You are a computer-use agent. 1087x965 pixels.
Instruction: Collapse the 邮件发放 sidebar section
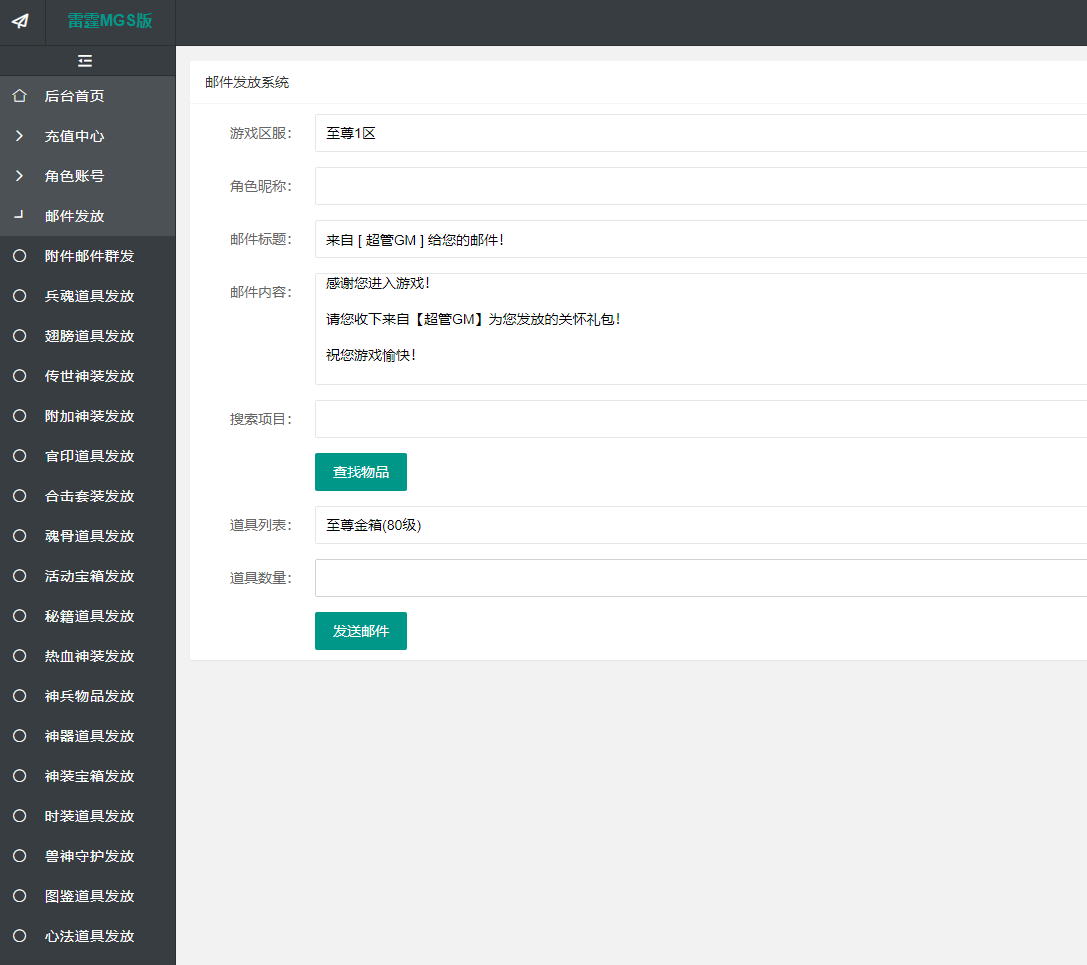tap(74, 216)
